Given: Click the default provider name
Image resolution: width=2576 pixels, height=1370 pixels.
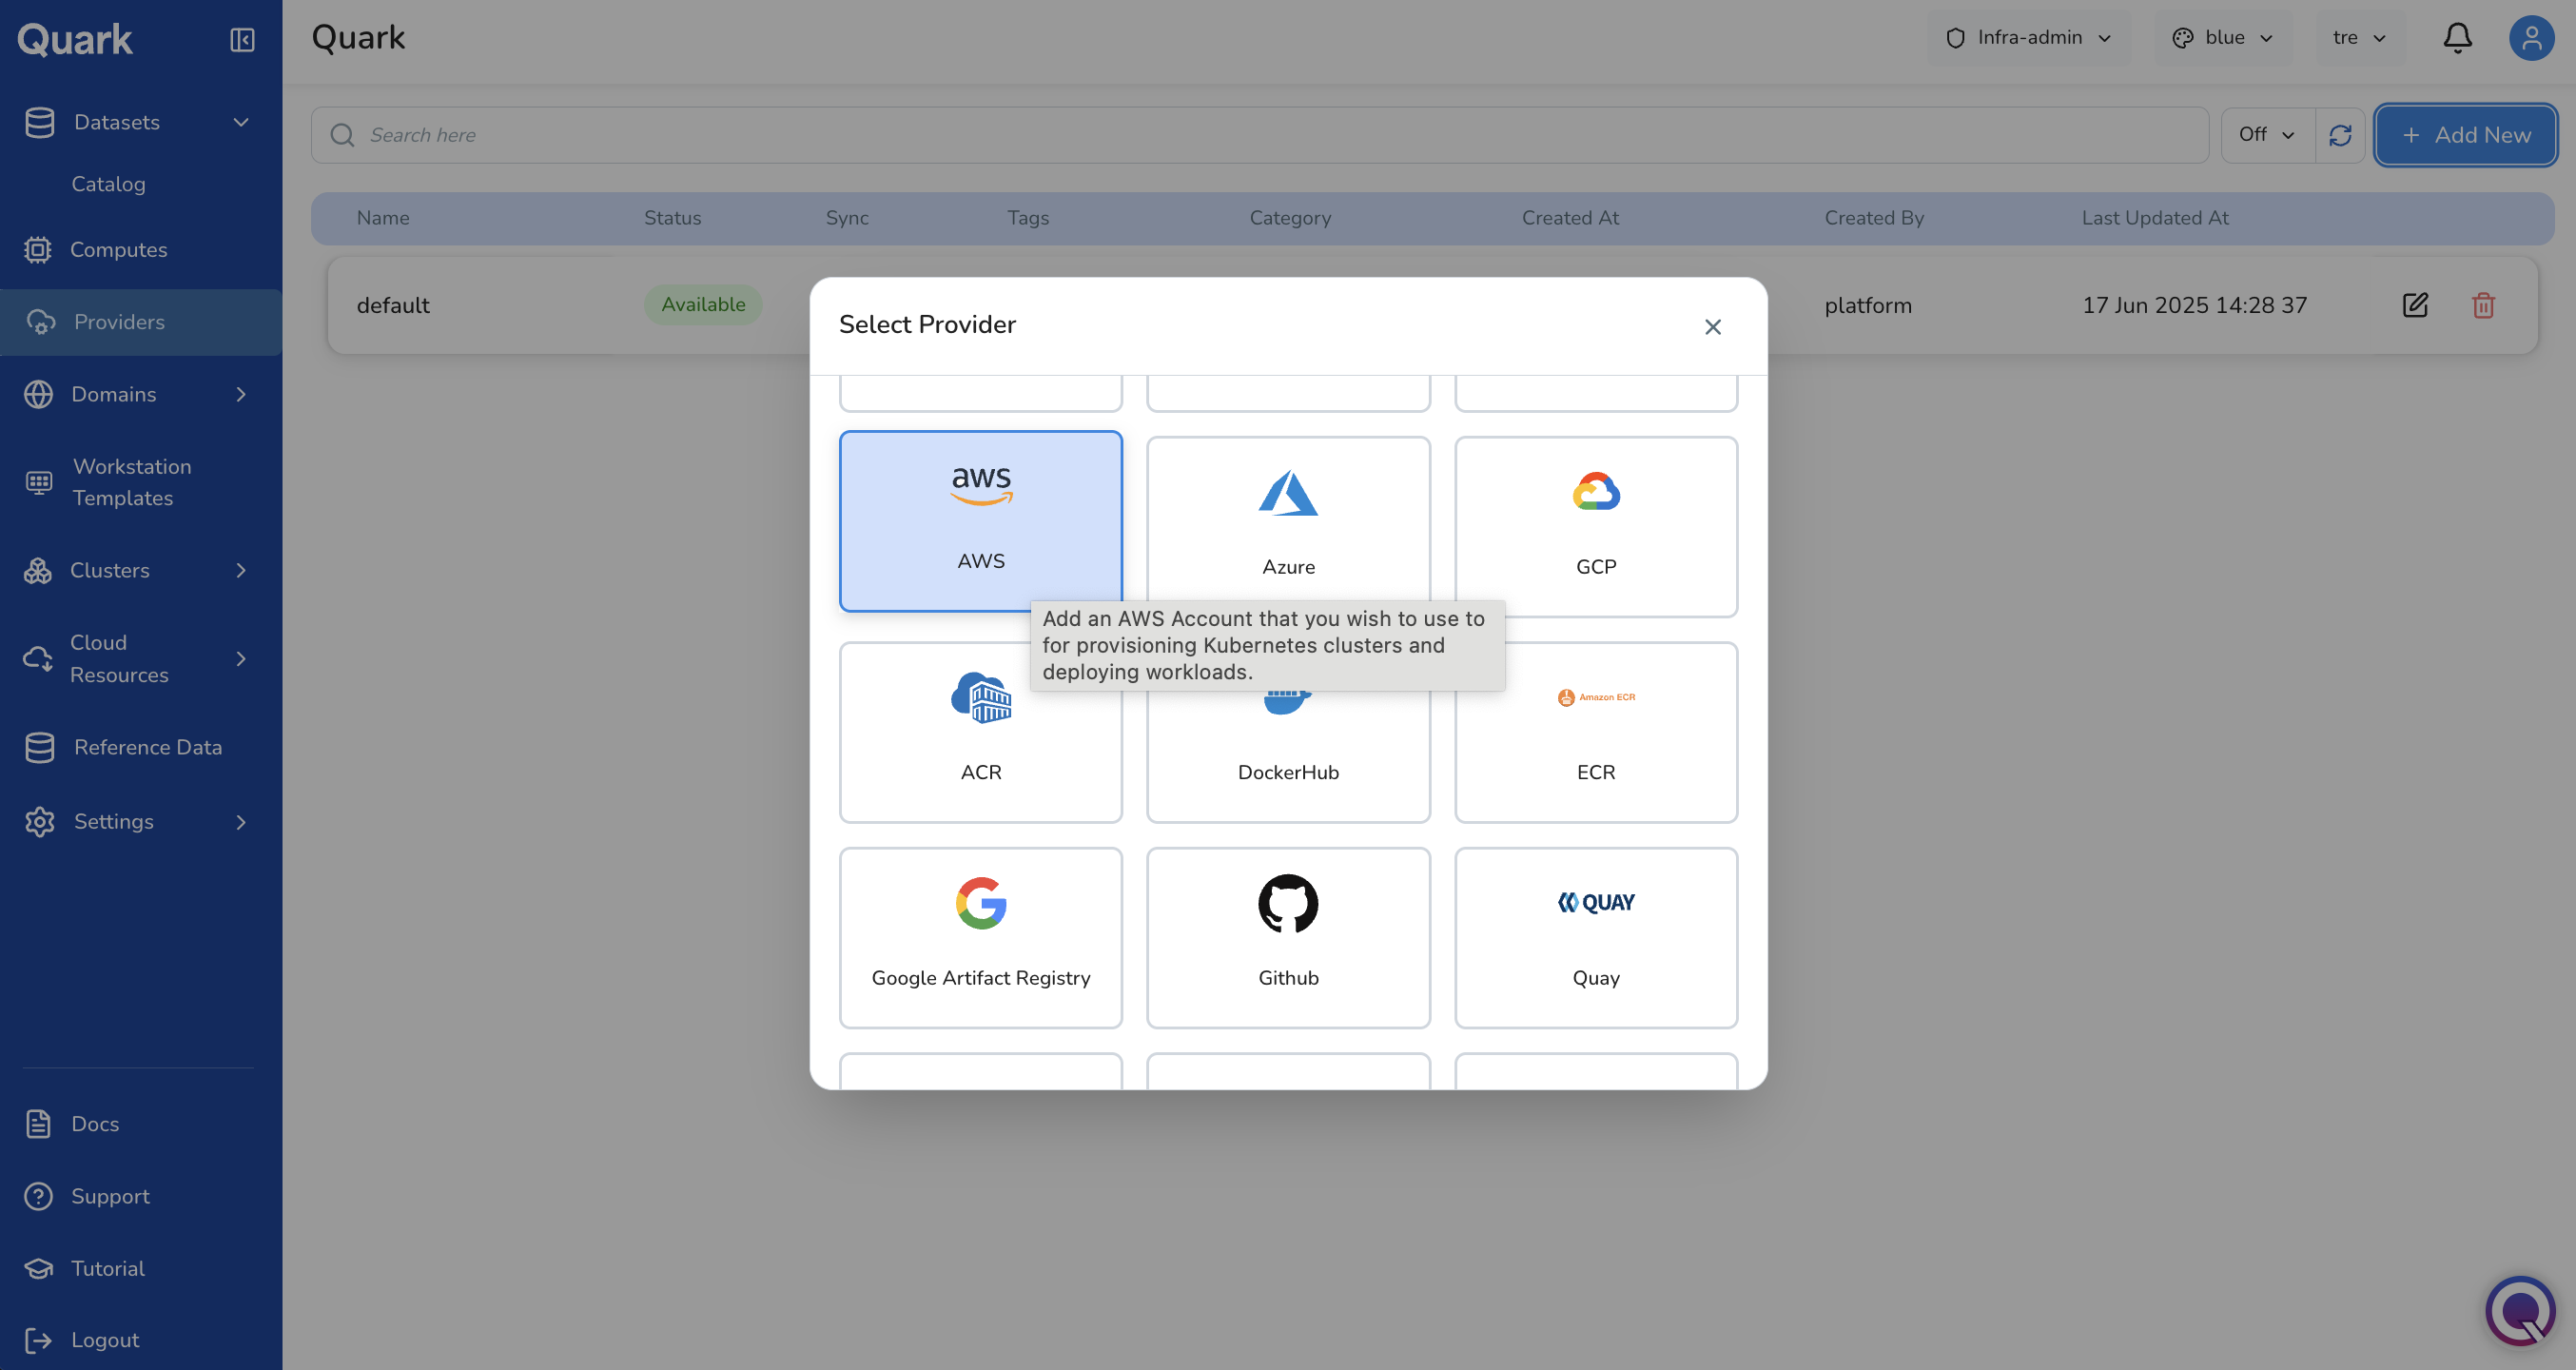Looking at the screenshot, I should click(x=393, y=305).
